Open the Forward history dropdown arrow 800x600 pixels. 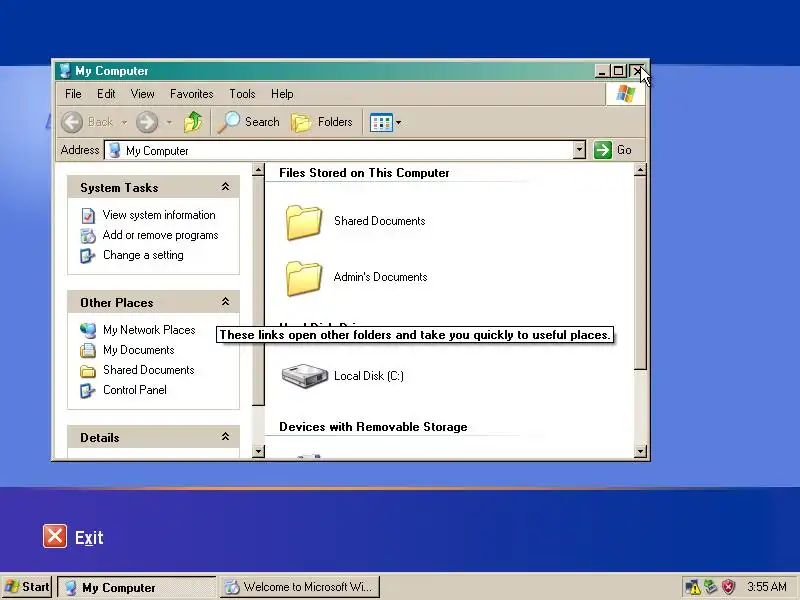(169, 122)
